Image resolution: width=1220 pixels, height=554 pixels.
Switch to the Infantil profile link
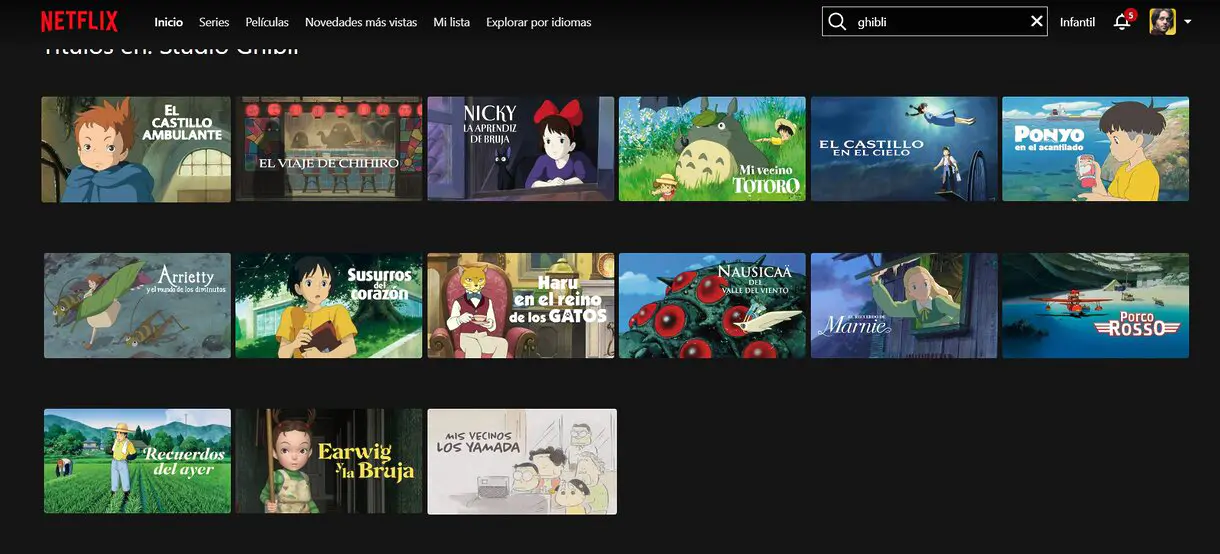coord(1077,22)
